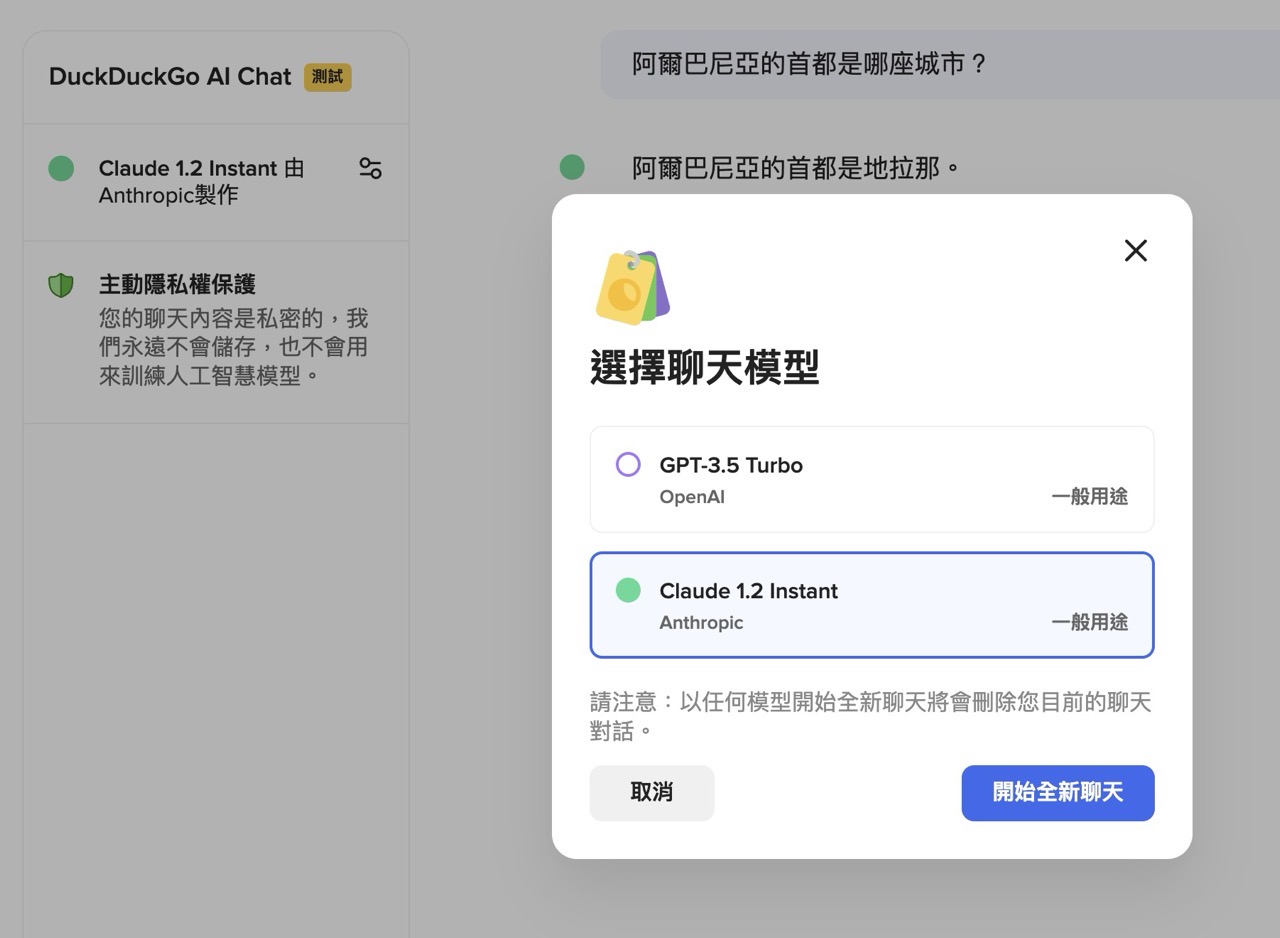Viewport: 1280px width, 938px height.
Task: Click the 主動隱私權保護 heading
Action: (x=177, y=285)
